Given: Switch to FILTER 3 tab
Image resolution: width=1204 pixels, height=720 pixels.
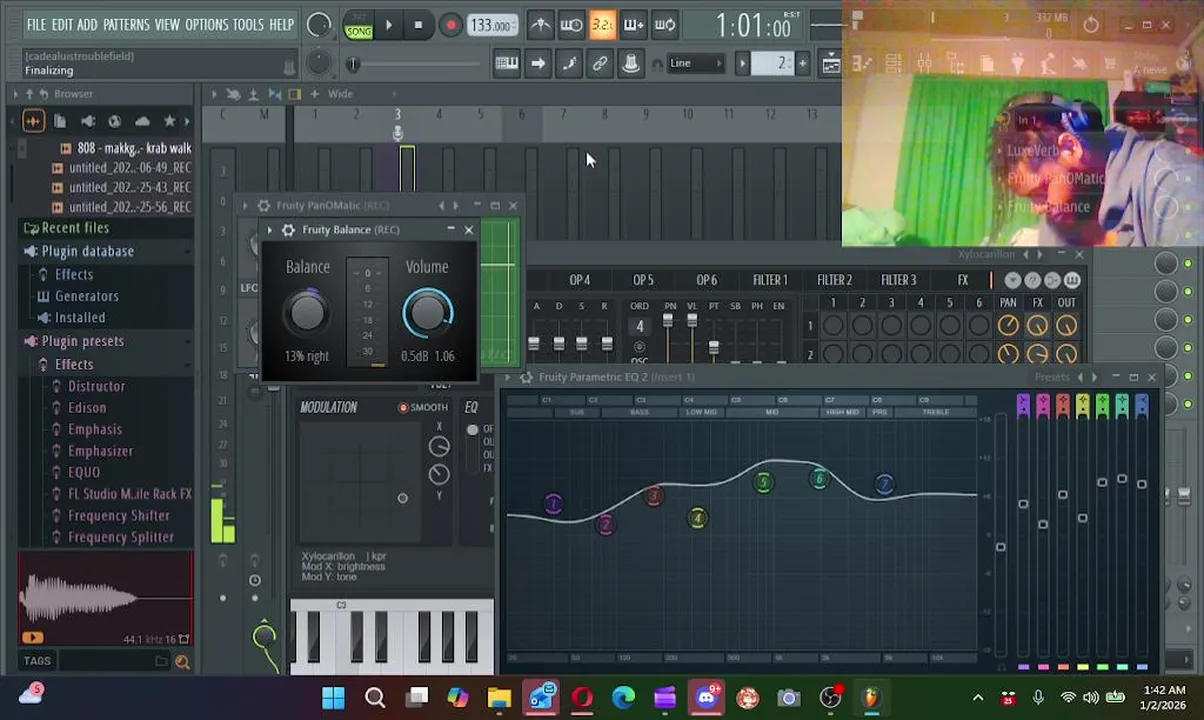Looking at the screenshot, I should 898,281.
